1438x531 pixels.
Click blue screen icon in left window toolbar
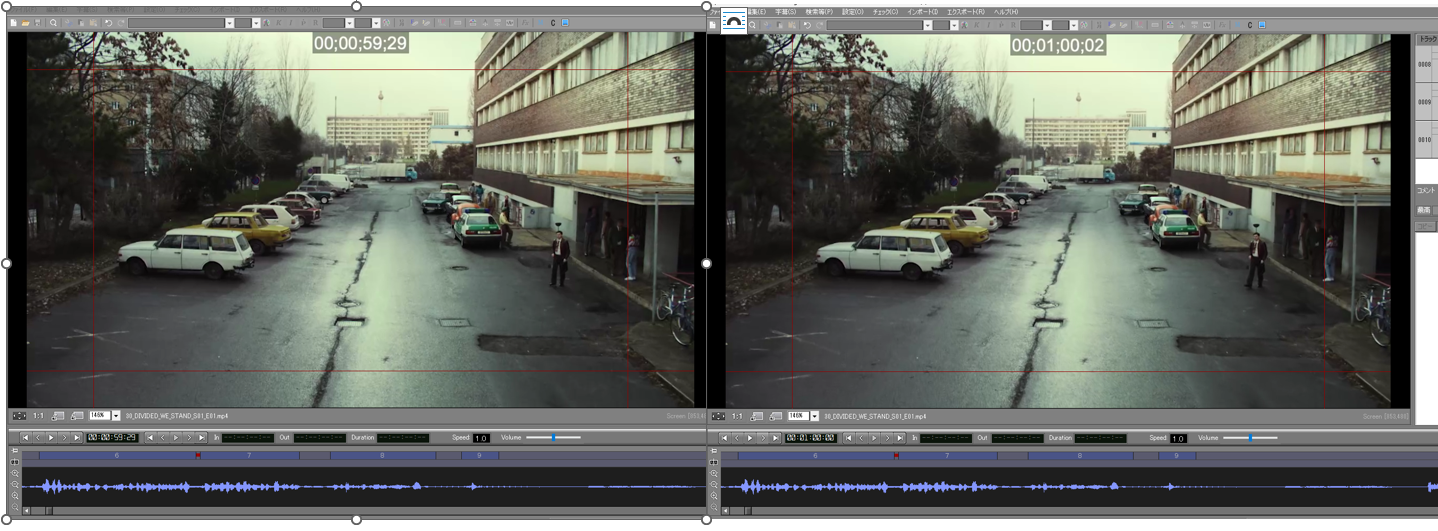(564, 22)
